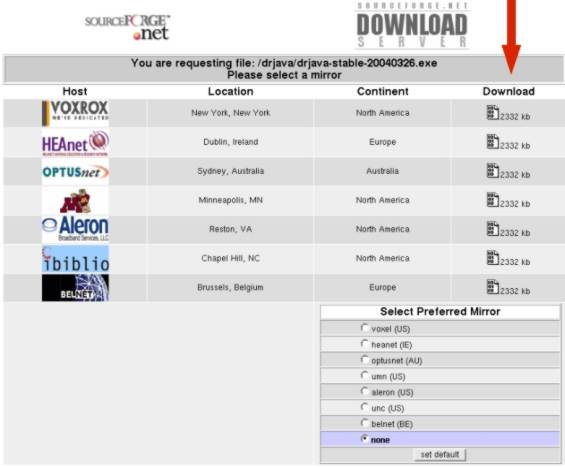Click the download file icon for Brussels, Belgium
The width and height of the screenshot is (565, 467).
(x=493, y=287)
